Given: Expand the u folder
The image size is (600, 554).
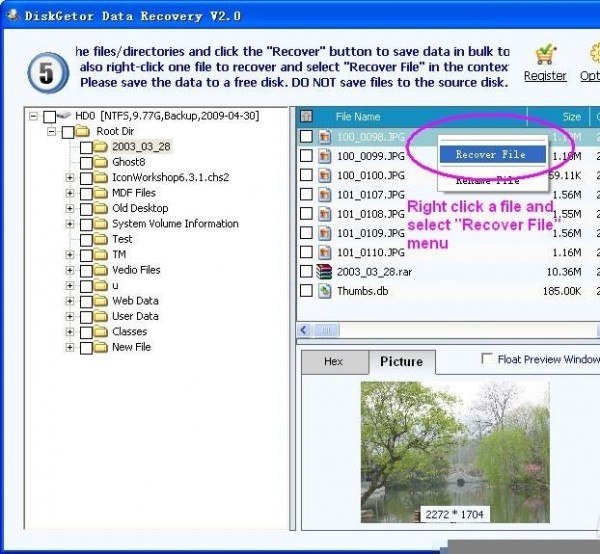Looking at the screenshot, I should (x=70, y=285).
